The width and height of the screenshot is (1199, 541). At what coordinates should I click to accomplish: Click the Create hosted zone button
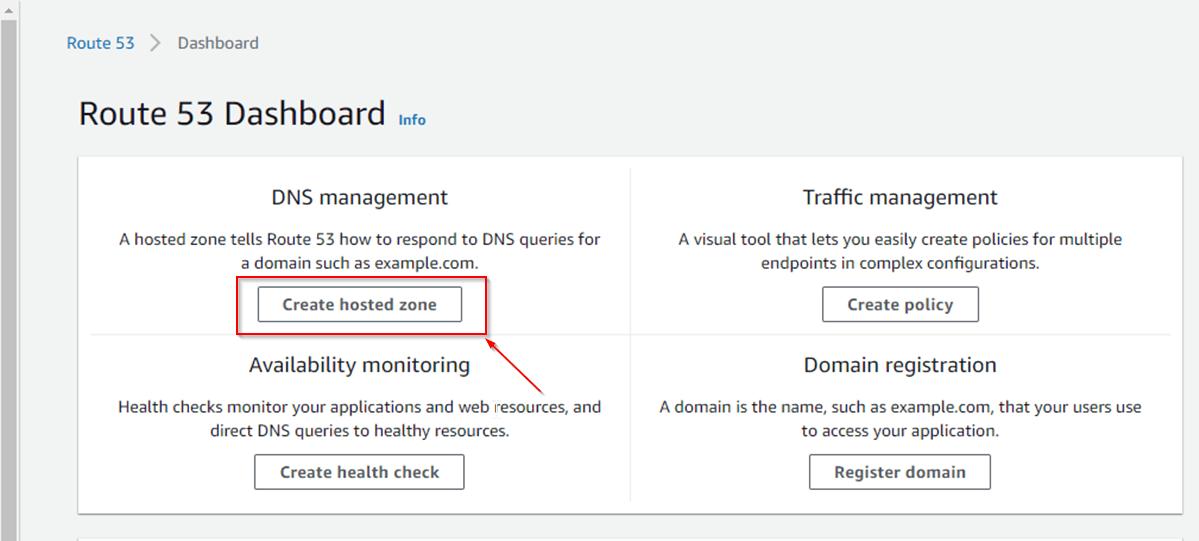[359, 305]
